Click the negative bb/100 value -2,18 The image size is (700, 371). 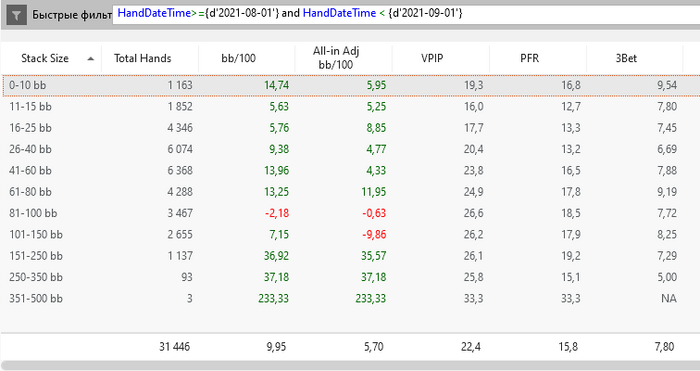coord(277,213)
